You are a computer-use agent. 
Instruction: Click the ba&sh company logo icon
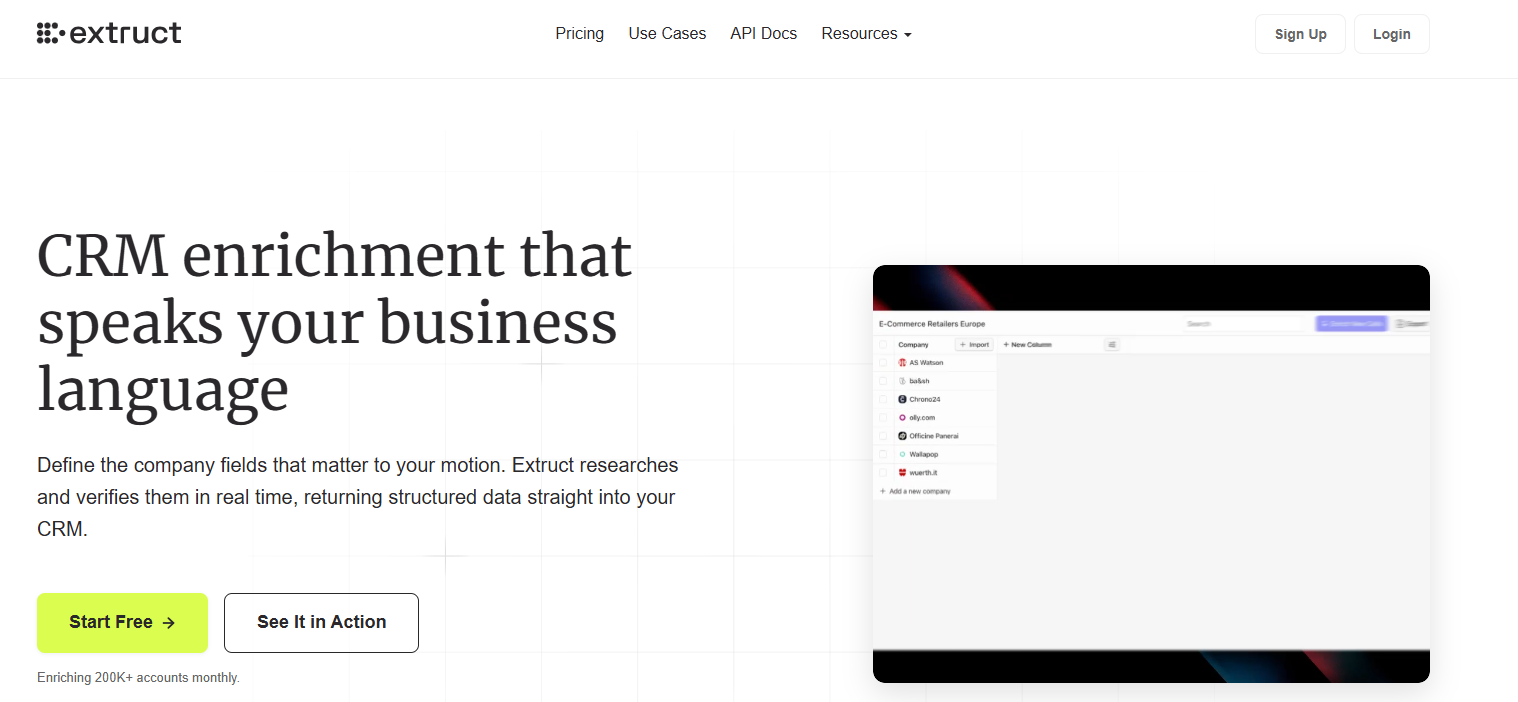click(x=902, y=381)
